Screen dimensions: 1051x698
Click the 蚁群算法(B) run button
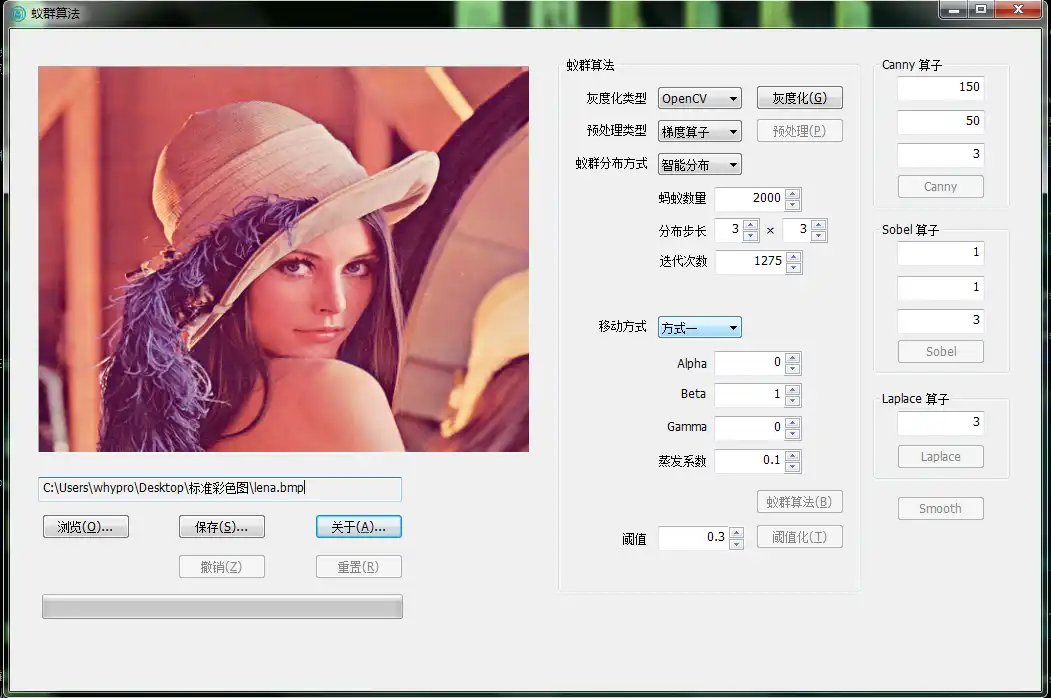pyautogui.click(x=799, y=502)
